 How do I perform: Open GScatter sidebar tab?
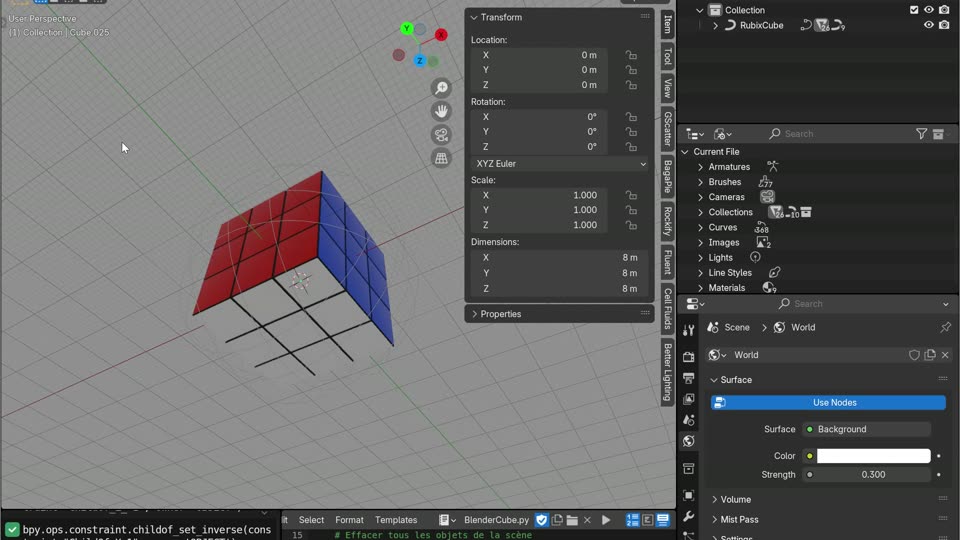(667, 129)
